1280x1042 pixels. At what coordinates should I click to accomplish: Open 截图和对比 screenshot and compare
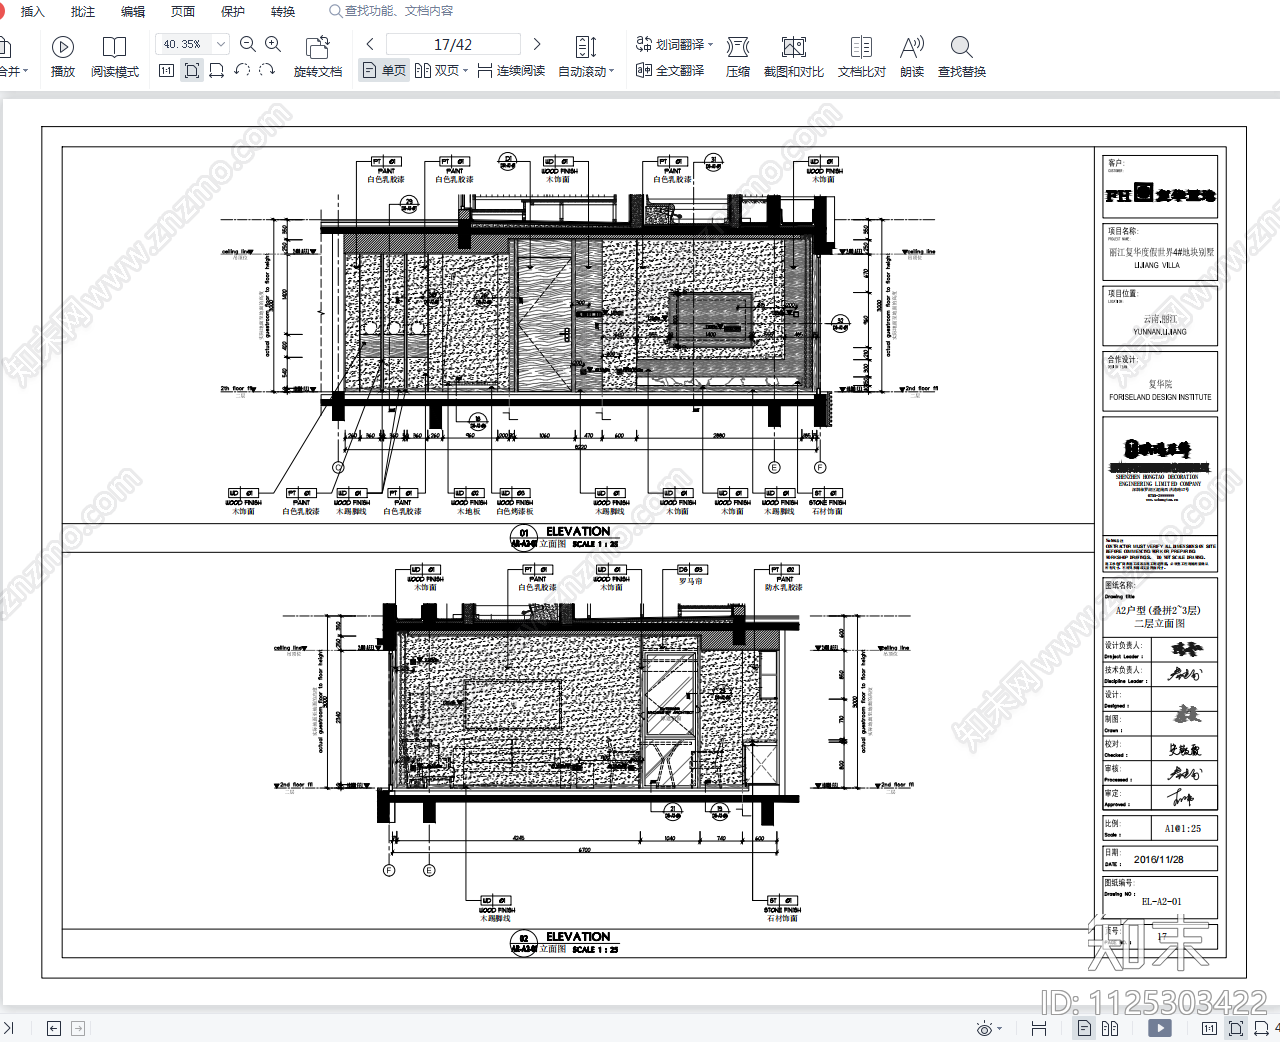point(794,57)
